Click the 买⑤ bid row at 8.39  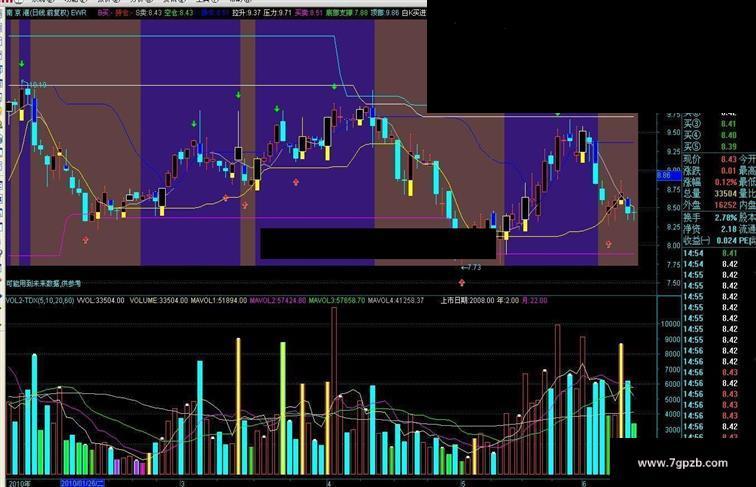click(711, 147)
